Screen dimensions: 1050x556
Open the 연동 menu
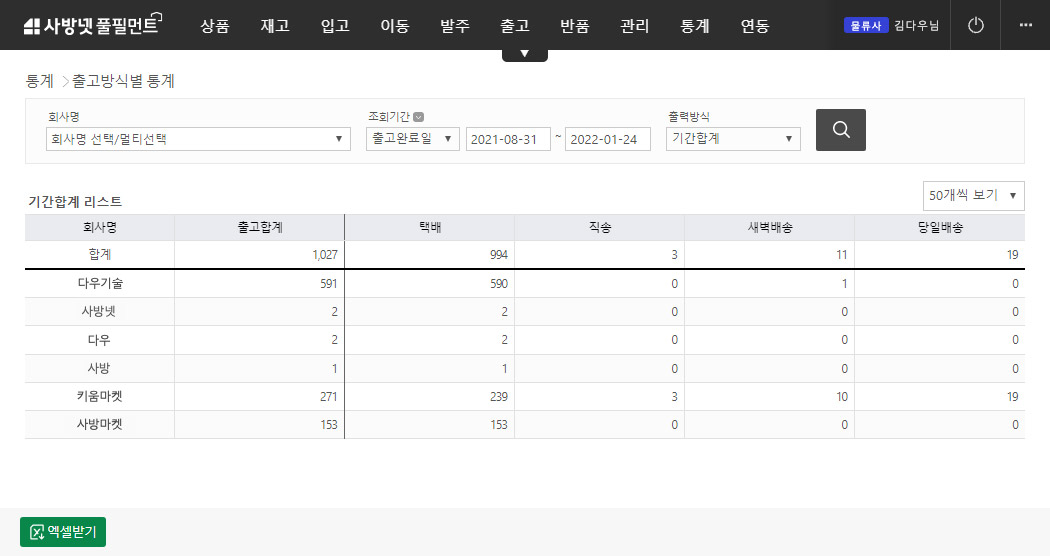754,26
